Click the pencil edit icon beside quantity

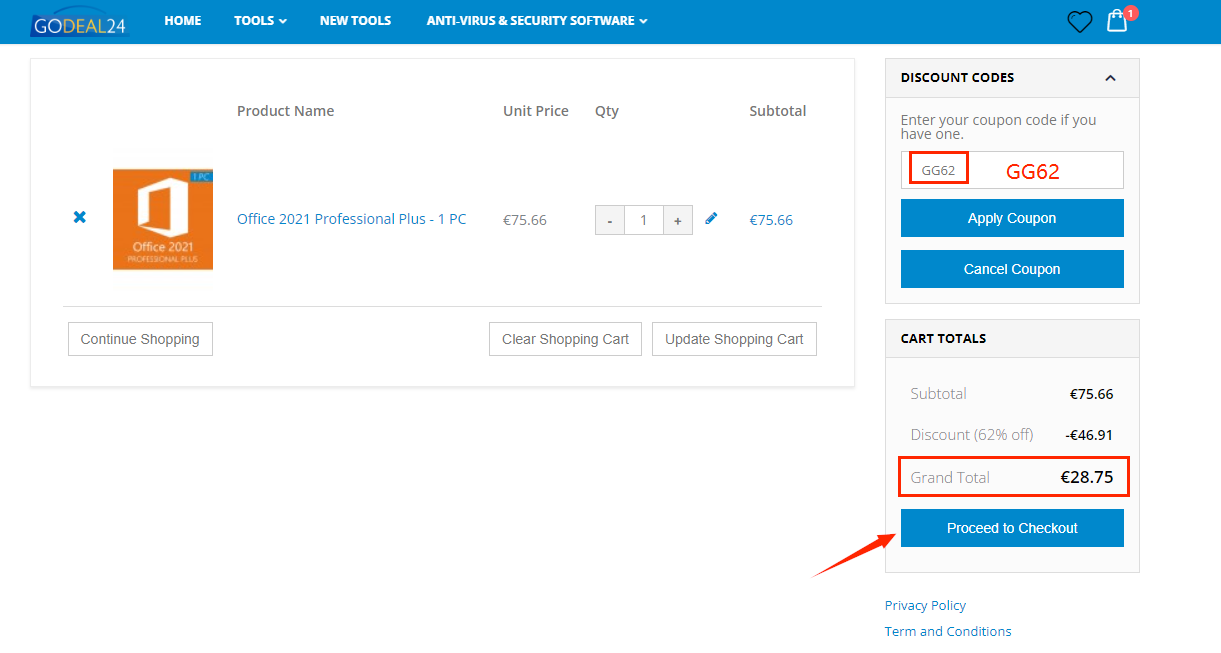pyautogui.click(x=711, y=218)
